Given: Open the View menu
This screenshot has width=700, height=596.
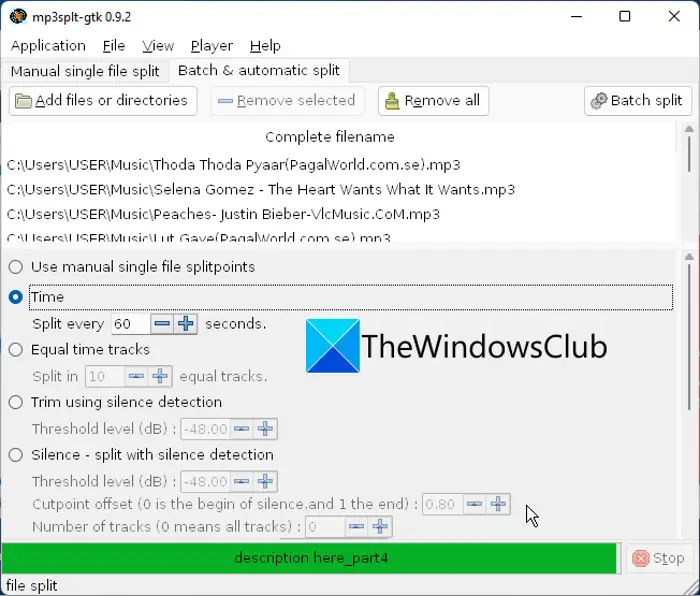Looking at the screenshot, I should [x=158, y=46].
